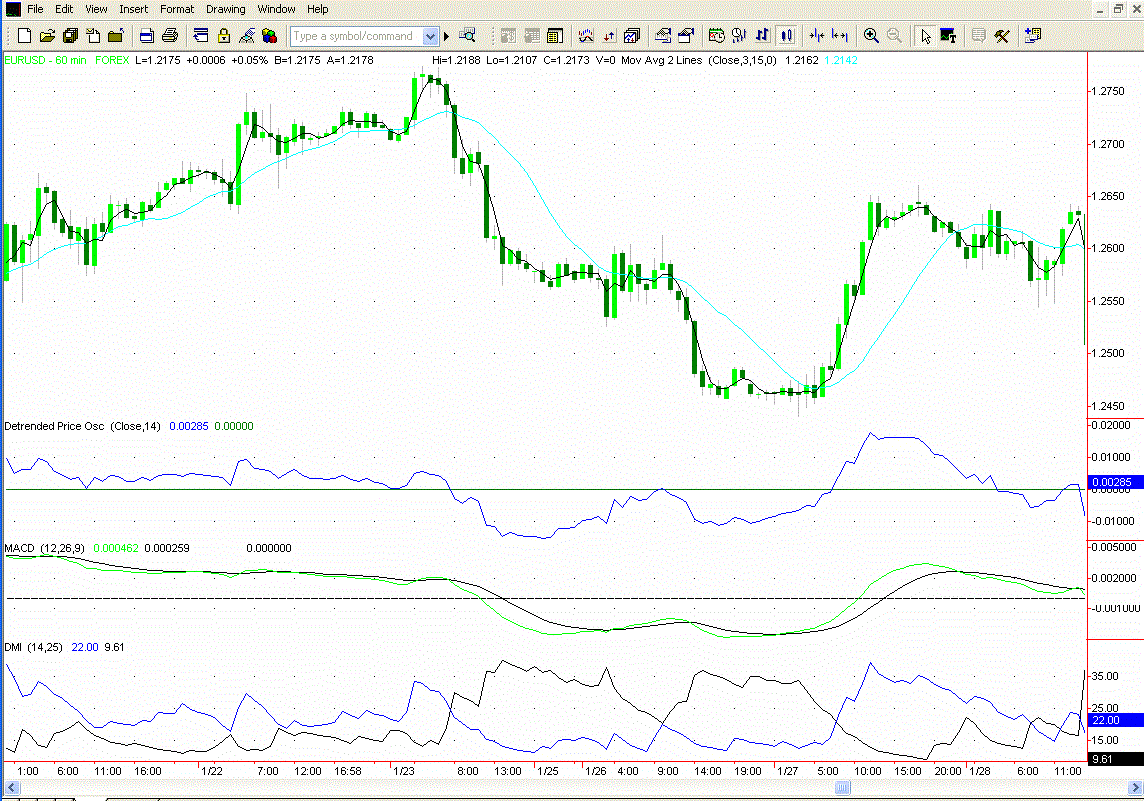
Task: Click the Save all stacked disks icon
Action: tap(70, 35)
